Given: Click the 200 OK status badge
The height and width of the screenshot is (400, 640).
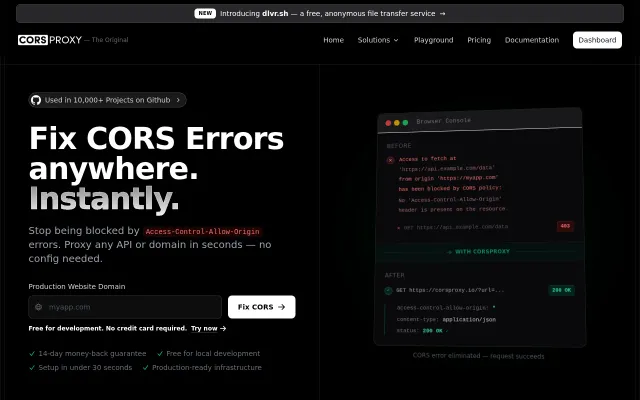Looking at the screenshot, I should click(x=561, y=290).
